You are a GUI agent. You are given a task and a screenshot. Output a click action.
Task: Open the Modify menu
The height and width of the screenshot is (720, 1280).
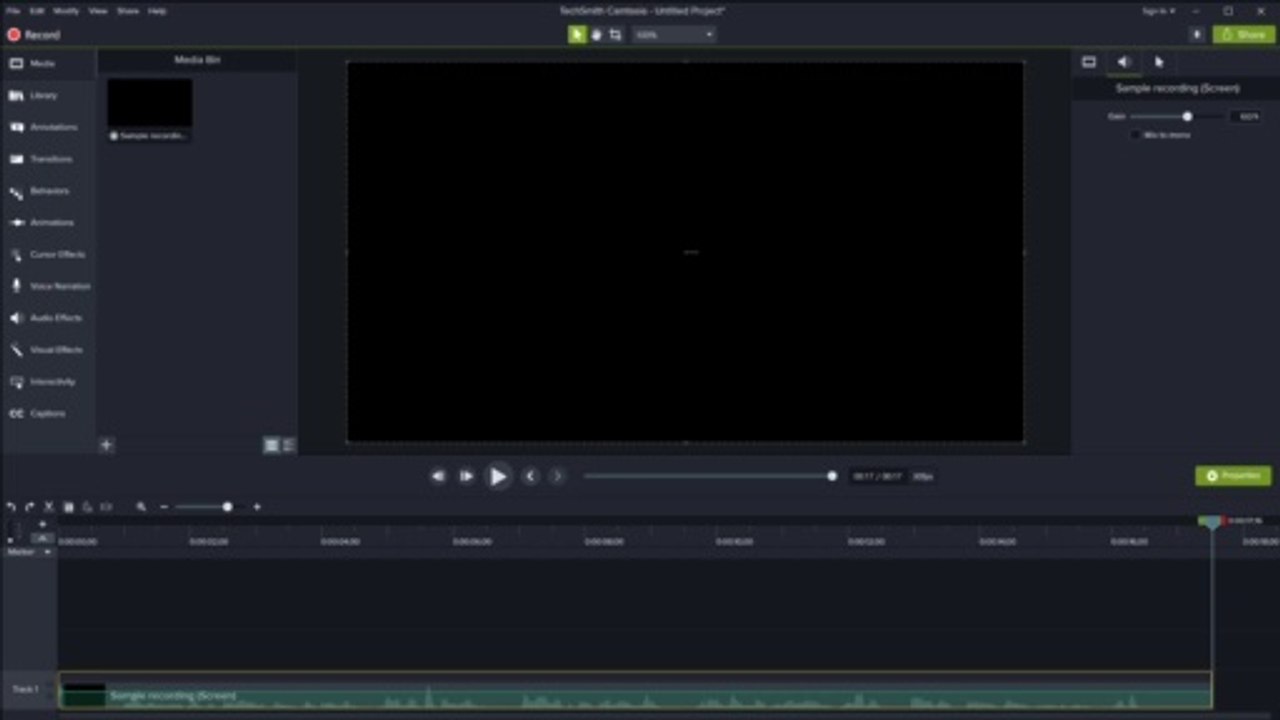[x=66, y=10]
